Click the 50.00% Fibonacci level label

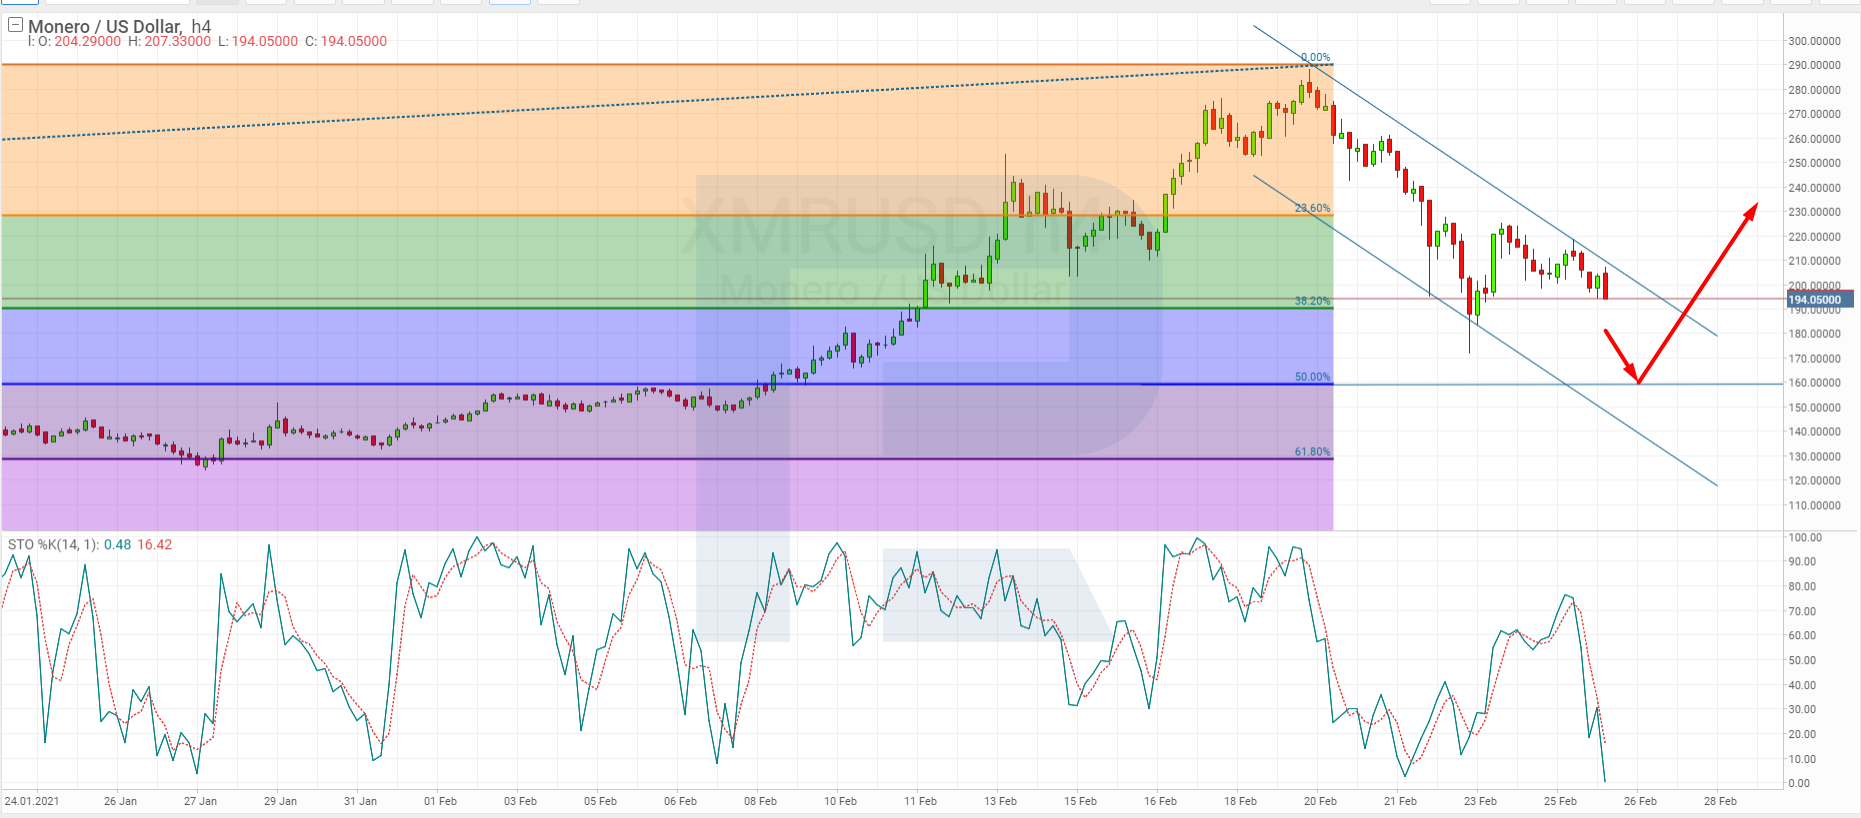[1312, 377]
